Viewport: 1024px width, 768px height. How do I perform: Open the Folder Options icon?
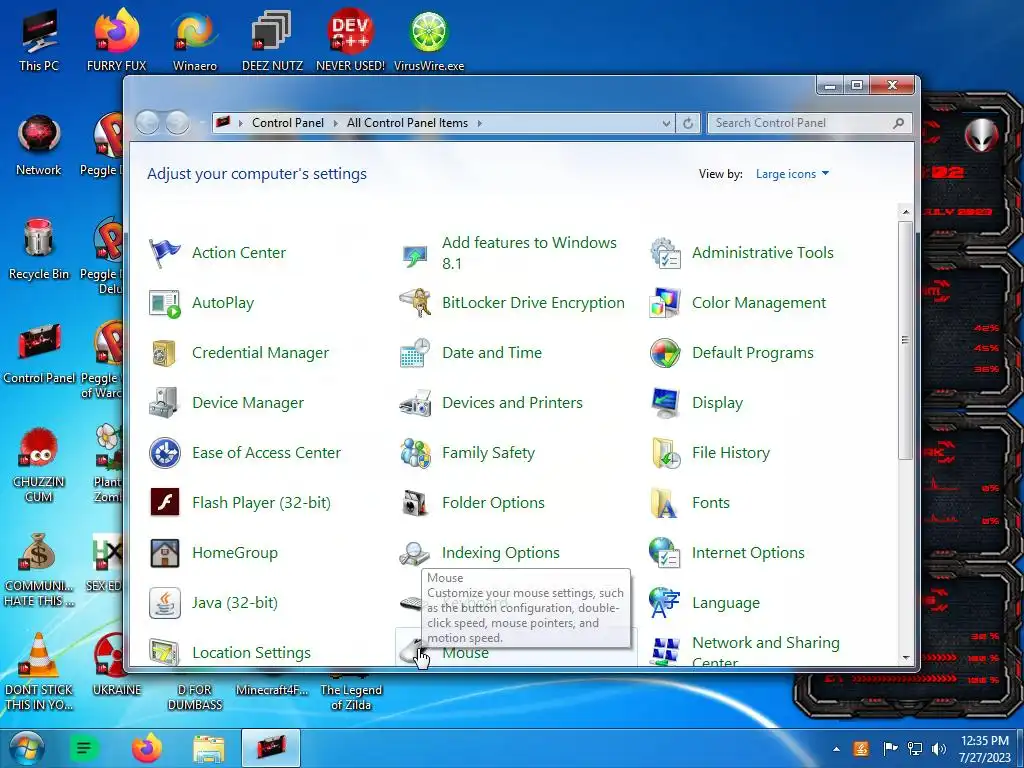(x=415, y=503)
